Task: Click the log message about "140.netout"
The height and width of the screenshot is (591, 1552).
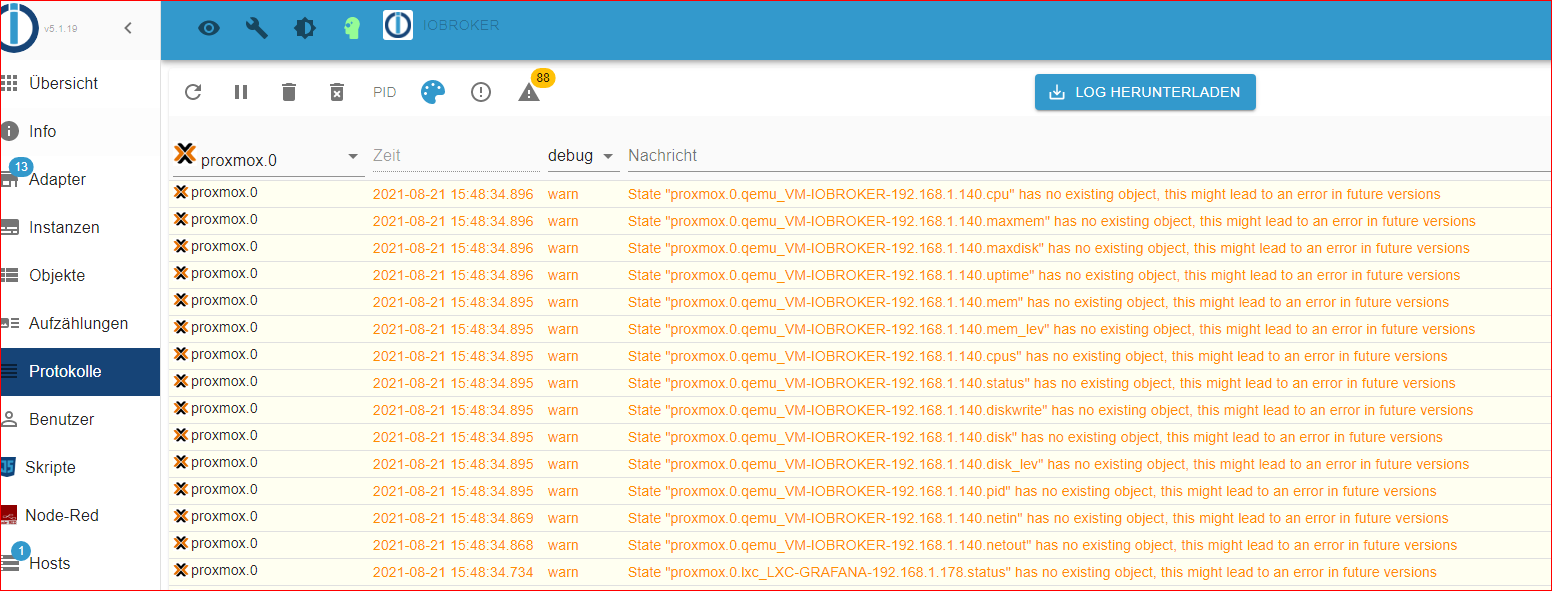Action: (x=1043, y=545)
